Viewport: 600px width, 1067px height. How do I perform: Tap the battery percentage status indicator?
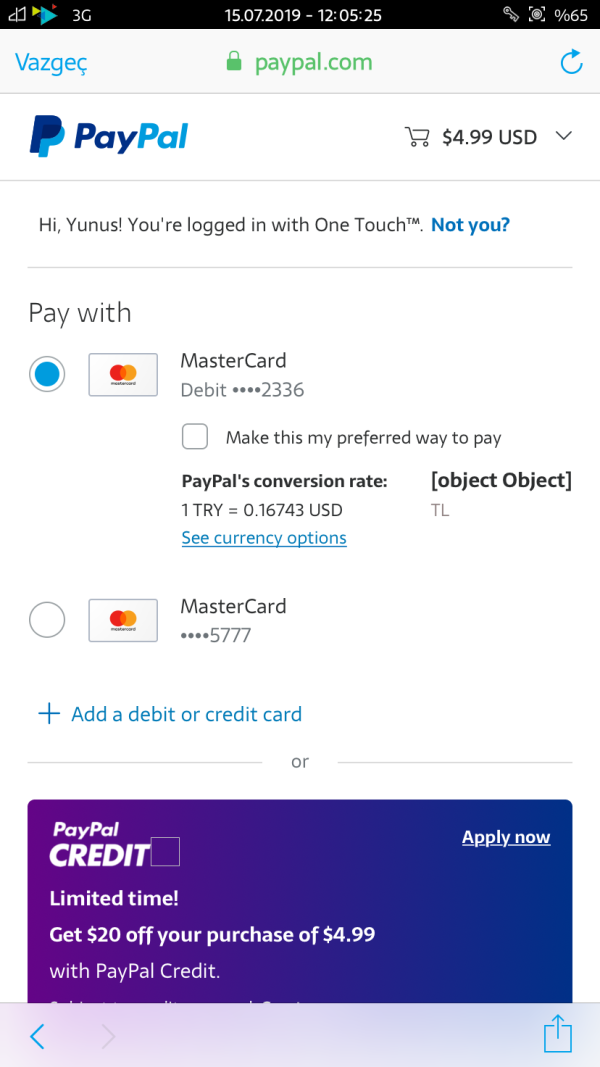click(571, 14)
